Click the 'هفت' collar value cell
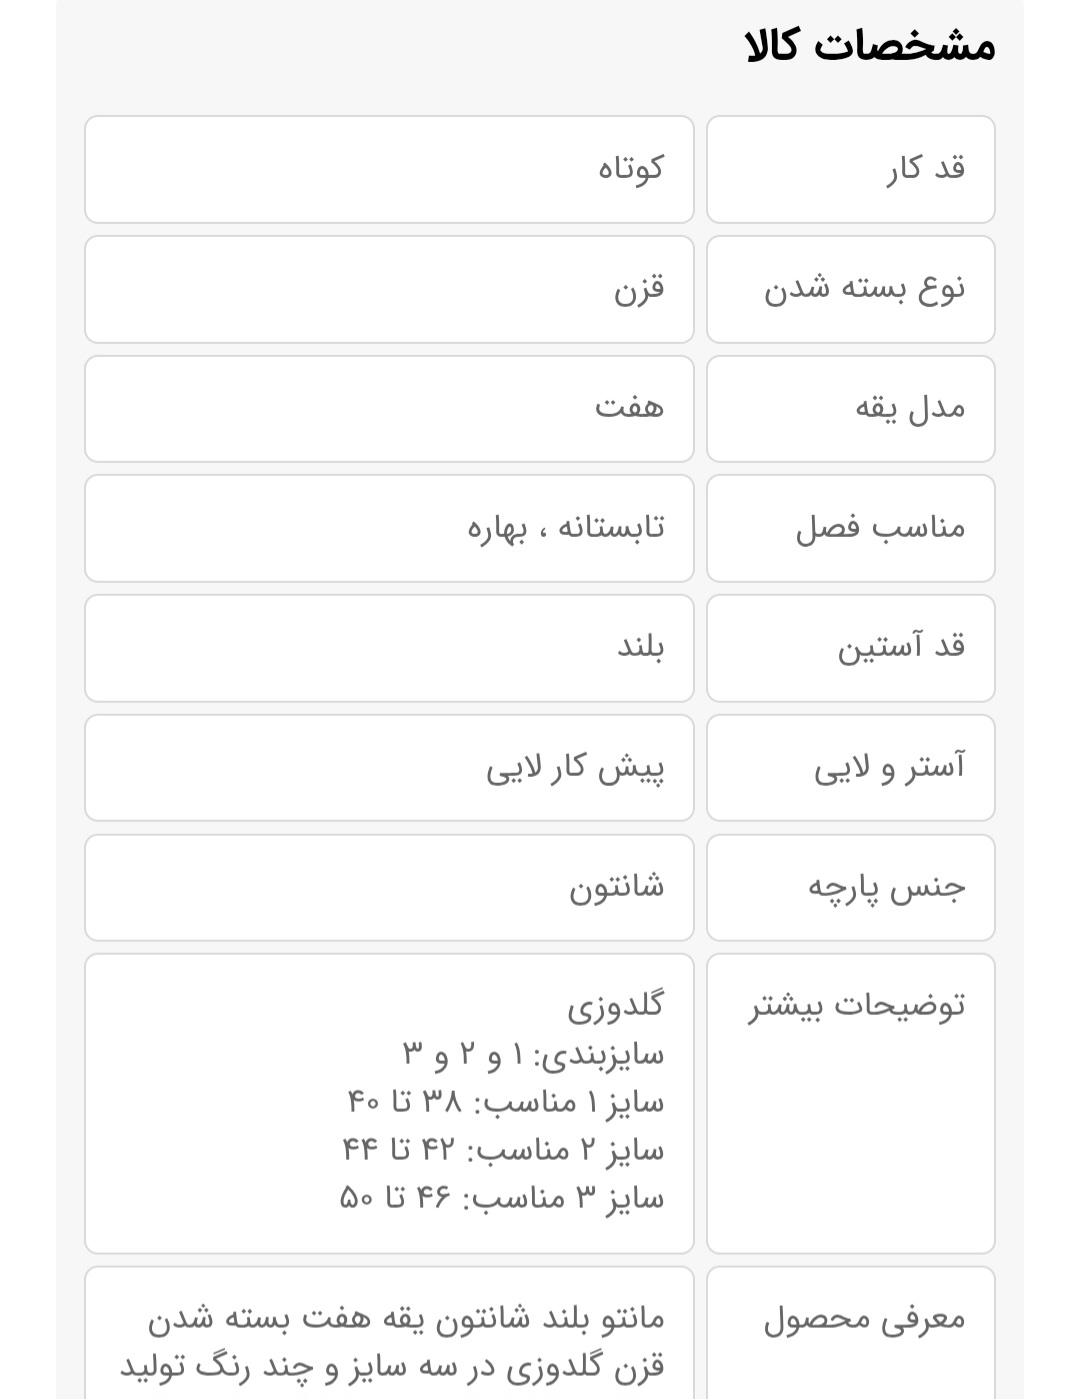 coord(389,408)
